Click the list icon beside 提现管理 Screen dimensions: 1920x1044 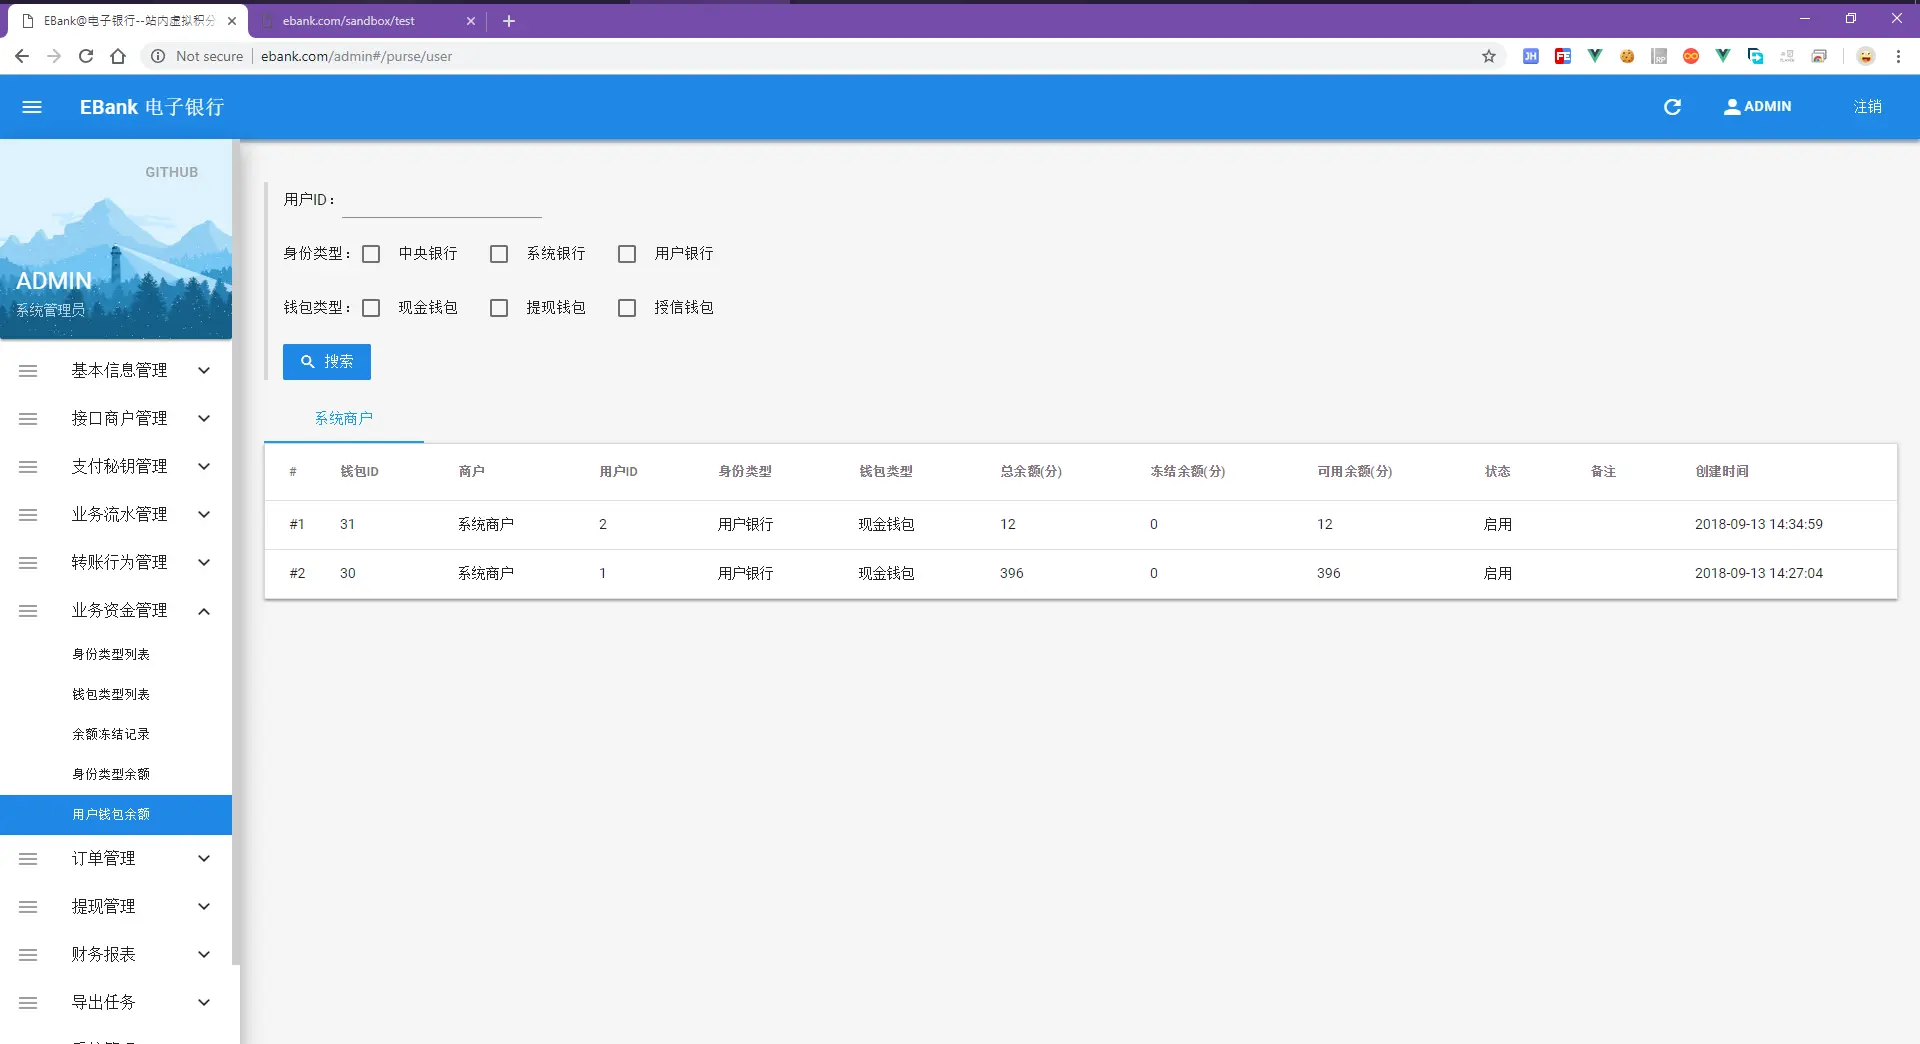(x=28, y=907)
